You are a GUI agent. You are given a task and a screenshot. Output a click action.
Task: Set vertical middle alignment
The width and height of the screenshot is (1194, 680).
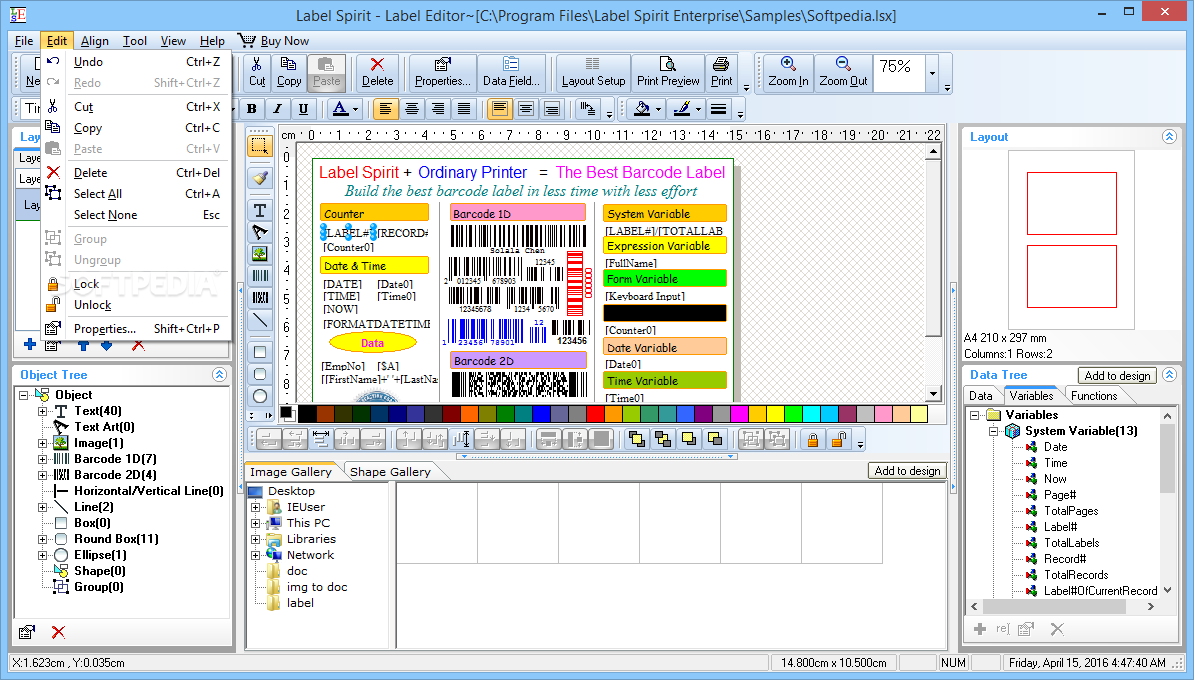coord(525,109)
